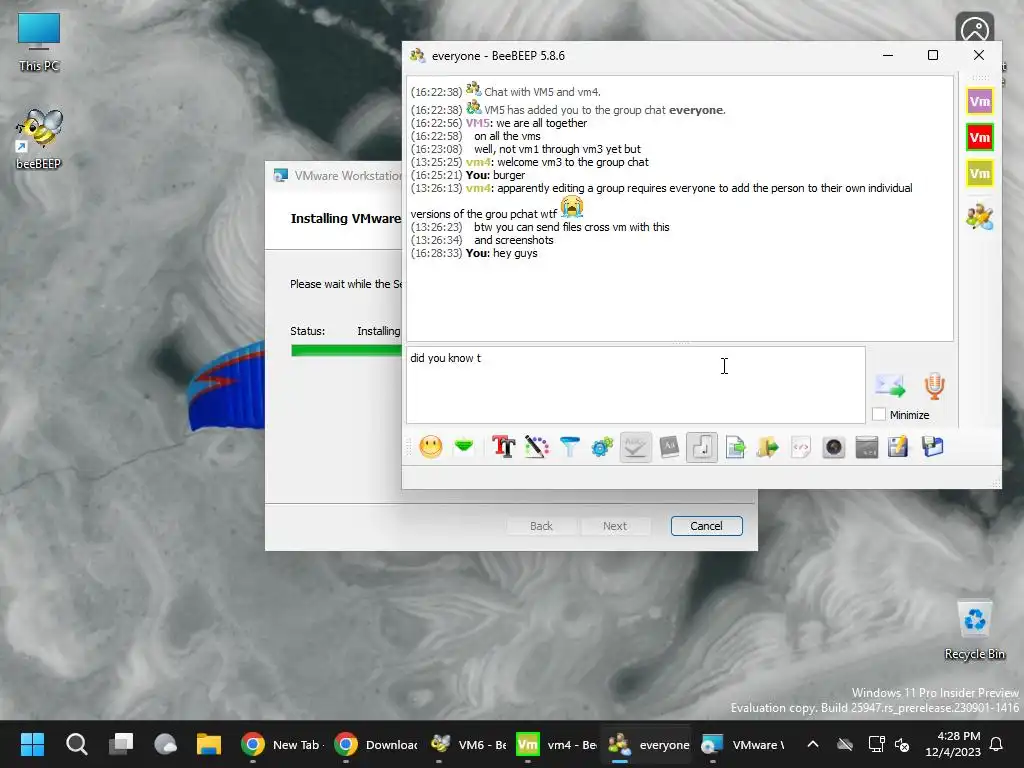Click the dark window panel icon
The height and width of the screenshot is (768, 1024).
[867, 447]
